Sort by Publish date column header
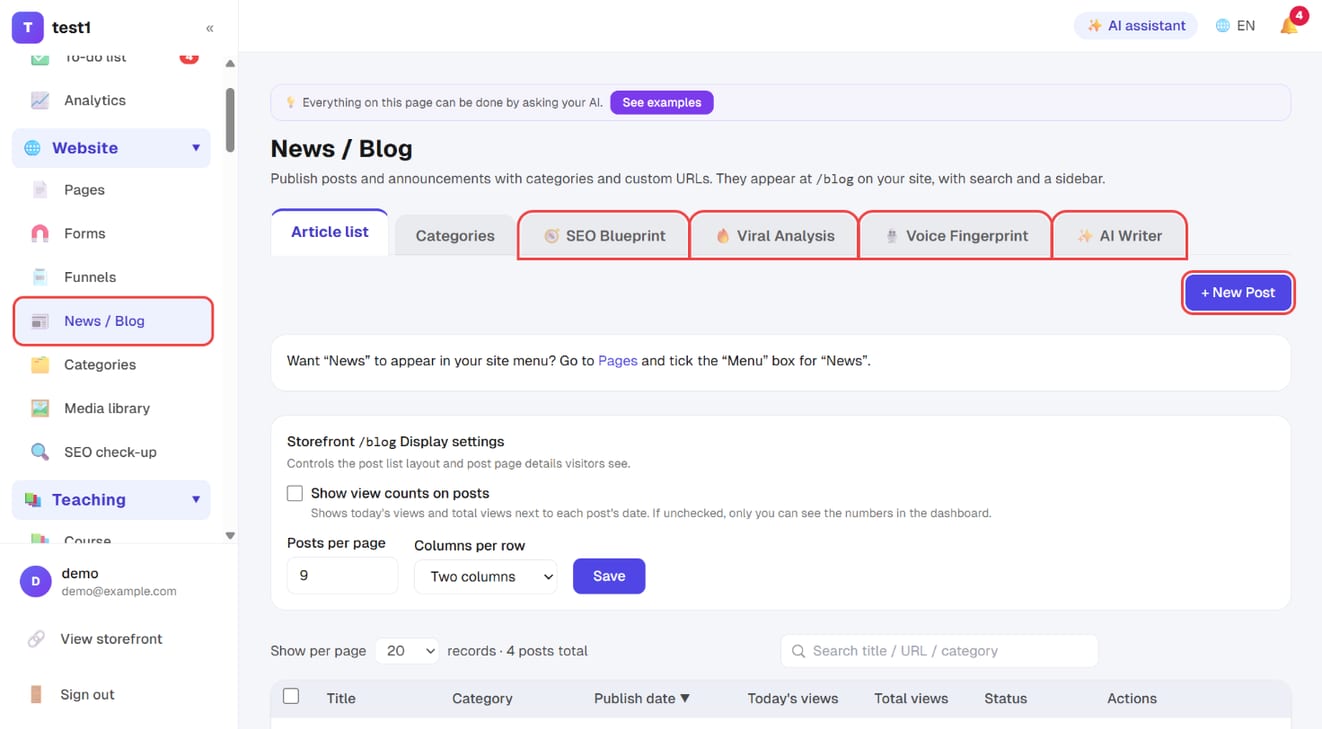 tap(642, 698)
